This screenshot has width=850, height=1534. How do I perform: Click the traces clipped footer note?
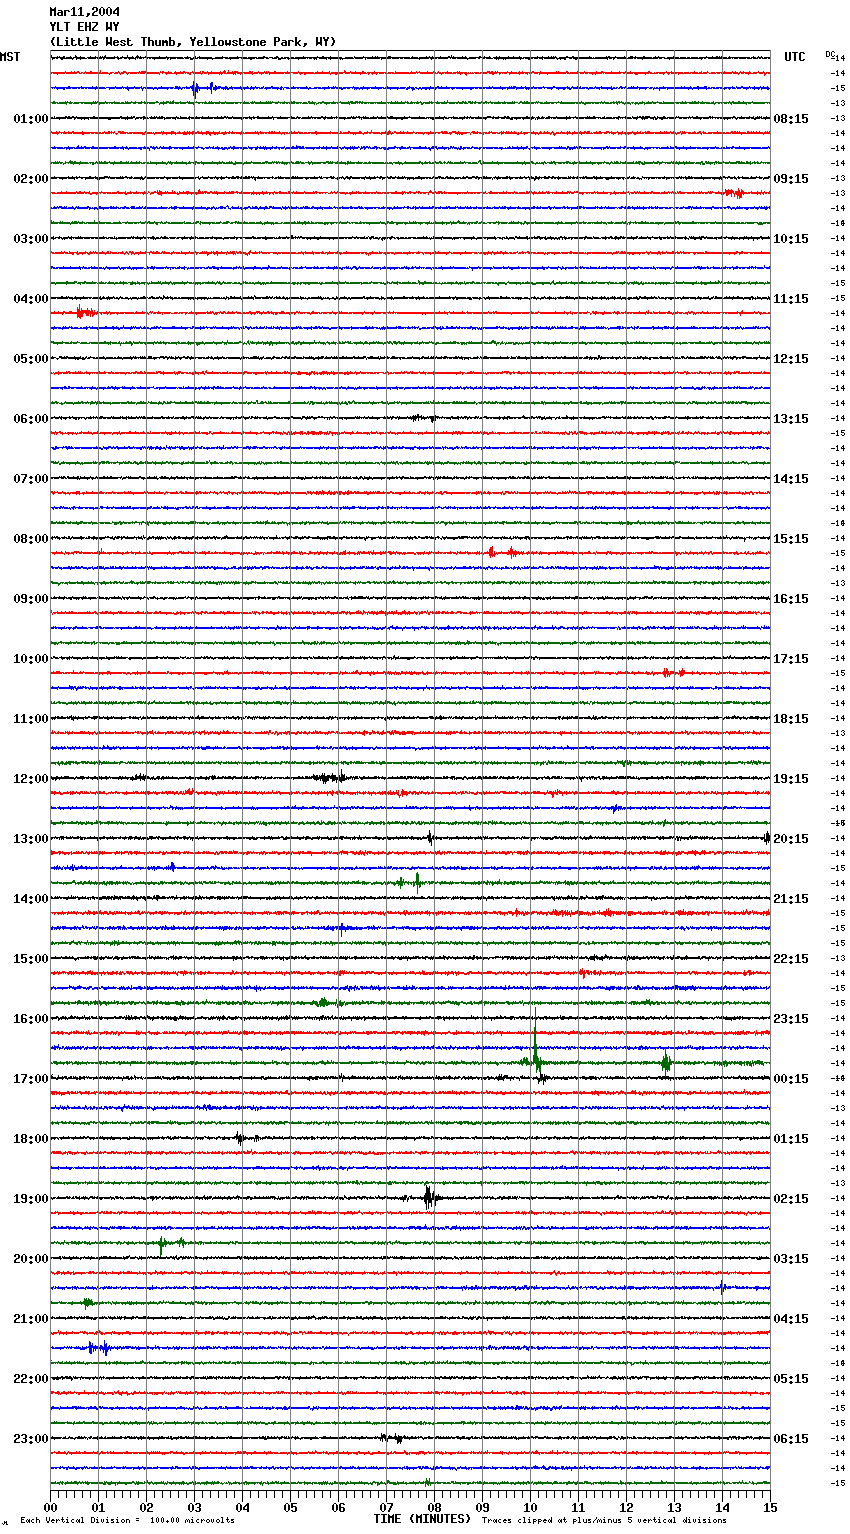point(604,1520)
